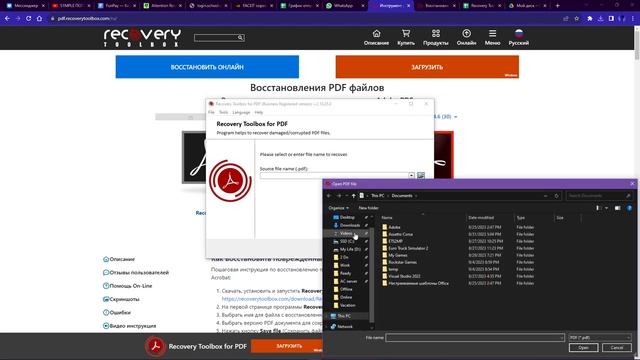Reload the browser page
Viewport: 640px width, 360px height.
tap(29, 18)
